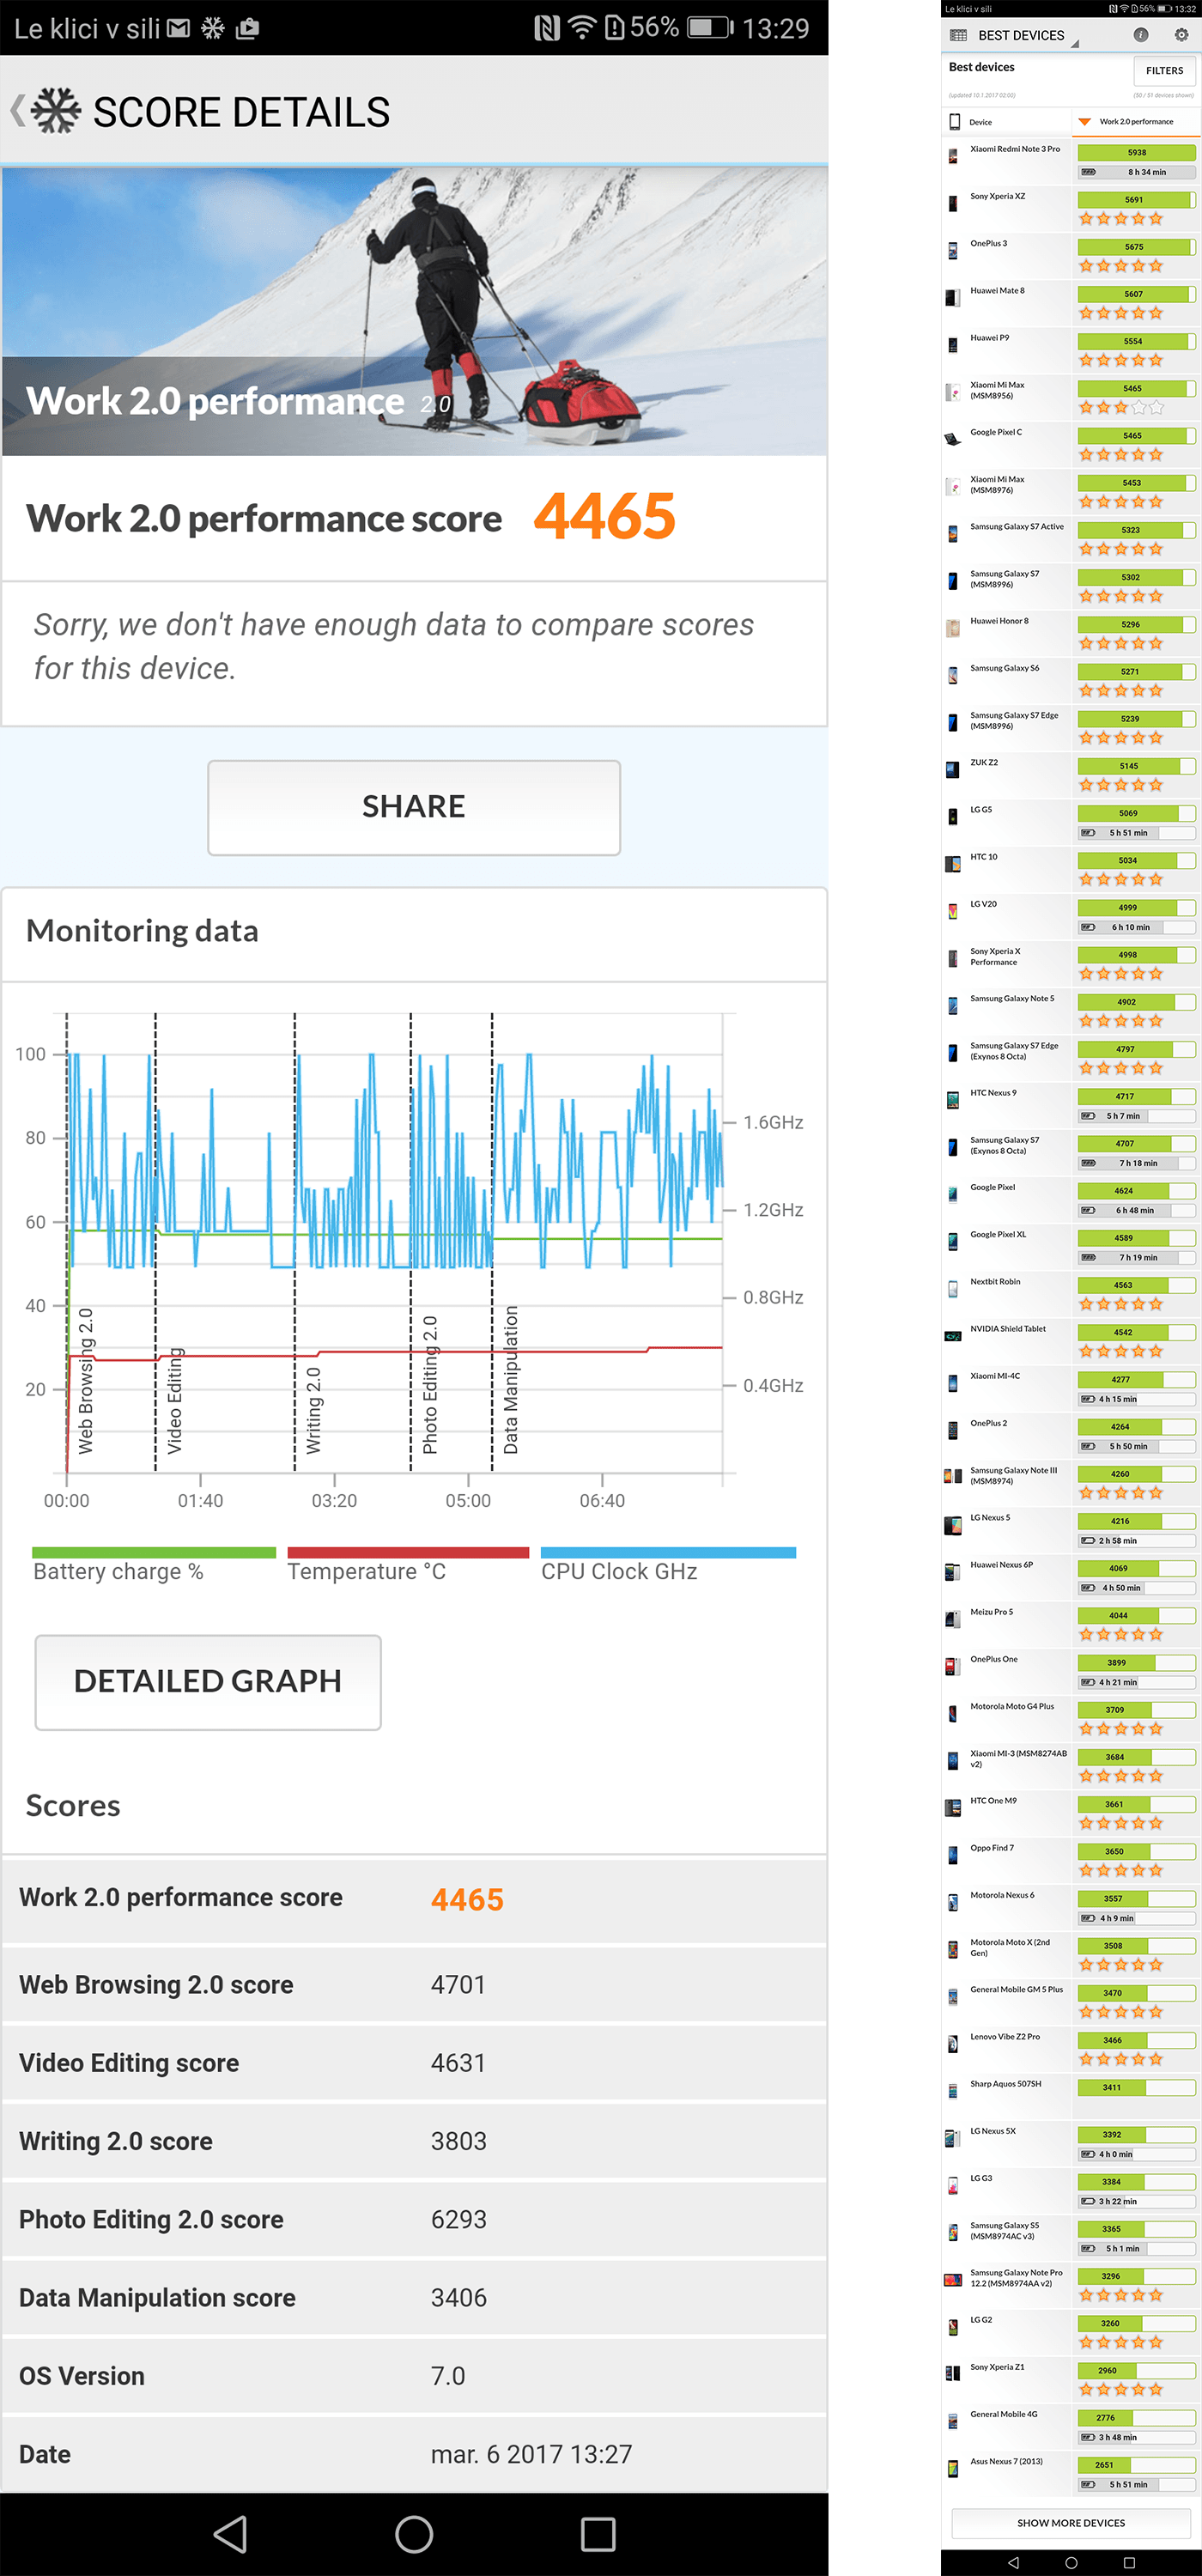Tap the Temperature °C red legend
This screenshot has height=2576, width=1202.
407,1564
